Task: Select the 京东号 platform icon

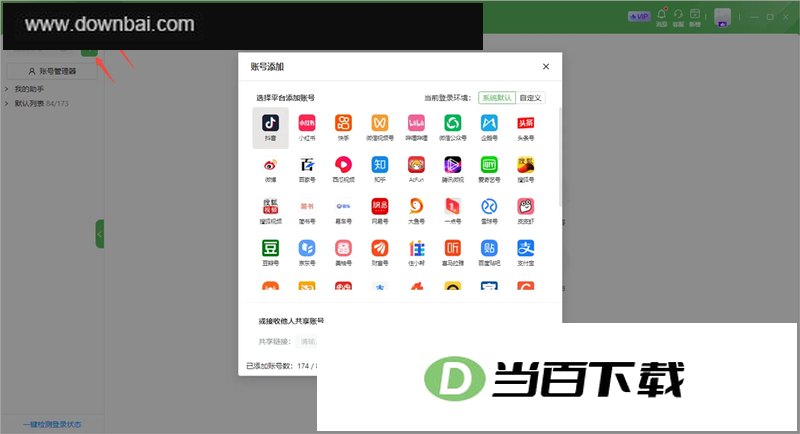Action: tap(307, 248)
